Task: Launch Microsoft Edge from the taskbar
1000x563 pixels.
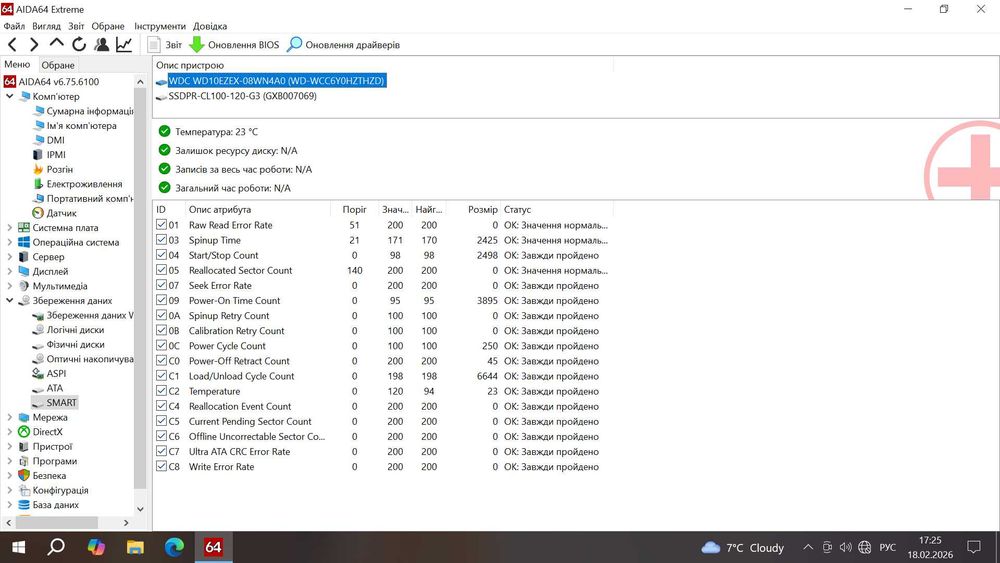Action: (174, 547)
